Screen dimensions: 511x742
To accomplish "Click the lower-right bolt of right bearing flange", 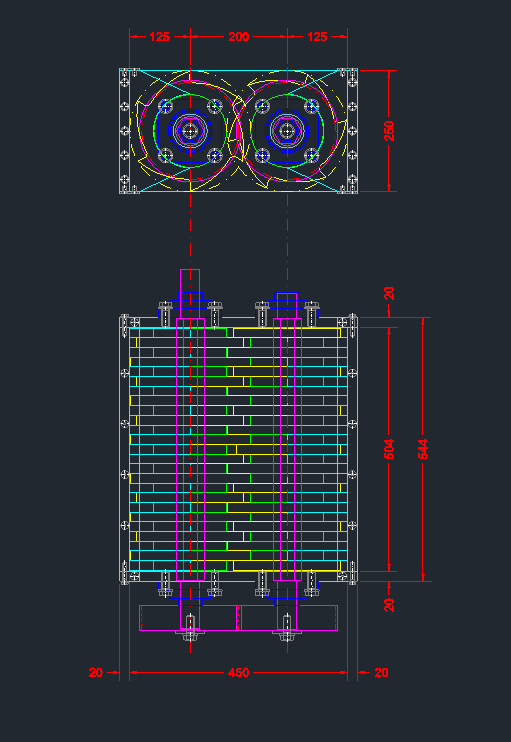I will tap(311, 155).
